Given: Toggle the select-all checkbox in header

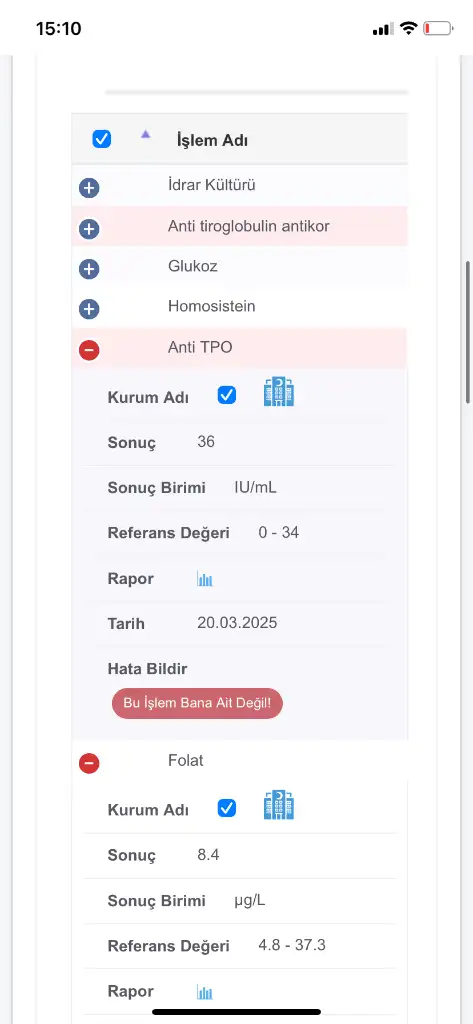Looking at the screenshot, I should pyautogui.click(x=102, y=139).
